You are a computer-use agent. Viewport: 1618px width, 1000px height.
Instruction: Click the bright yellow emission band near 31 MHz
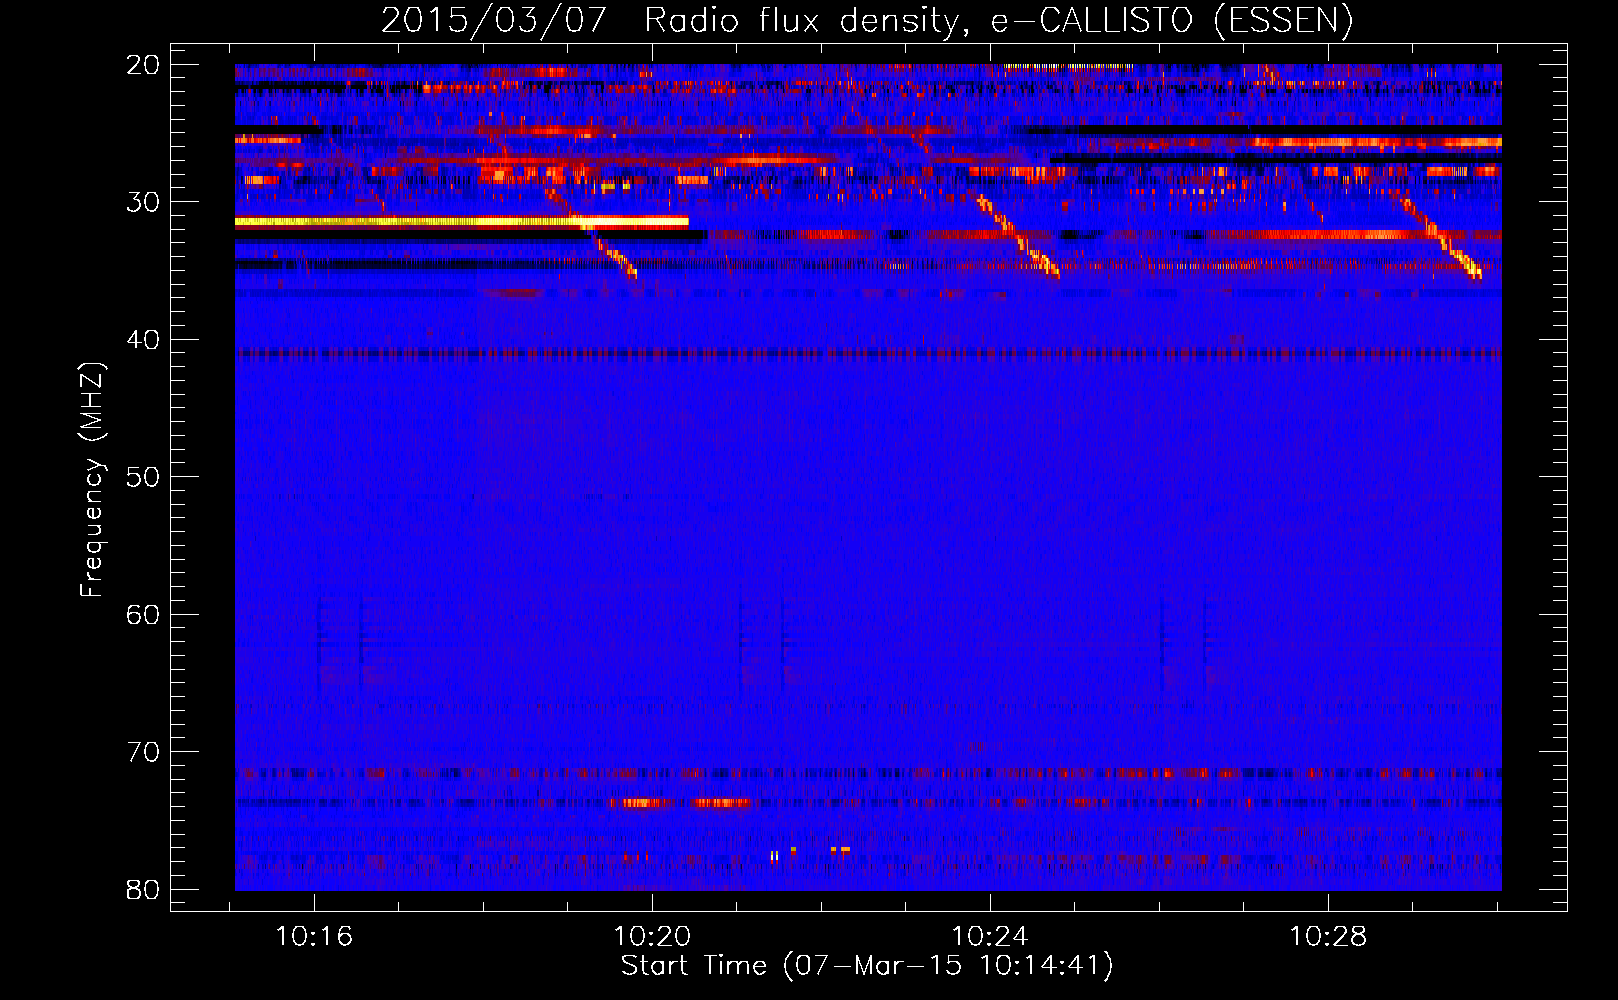coord(462,222)
